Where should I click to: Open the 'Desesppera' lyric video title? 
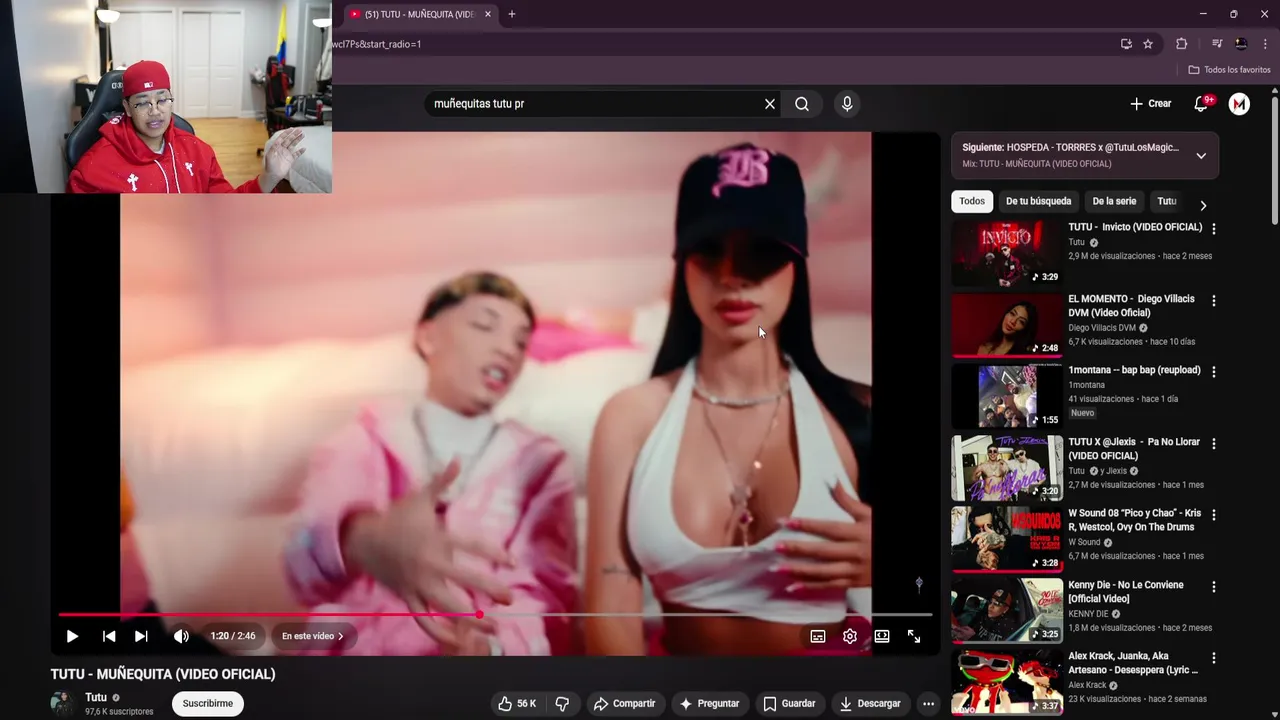1133,663
